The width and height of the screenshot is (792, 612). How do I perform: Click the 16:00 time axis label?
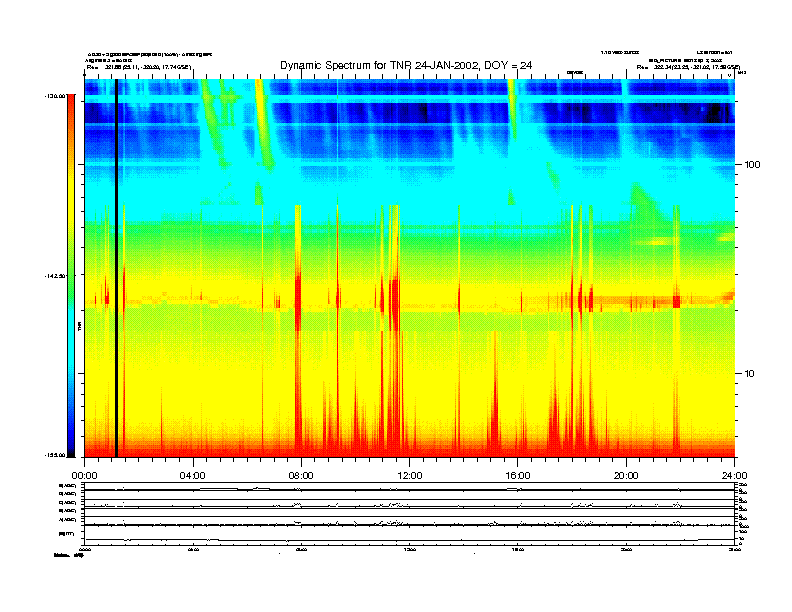click(518, 476)
